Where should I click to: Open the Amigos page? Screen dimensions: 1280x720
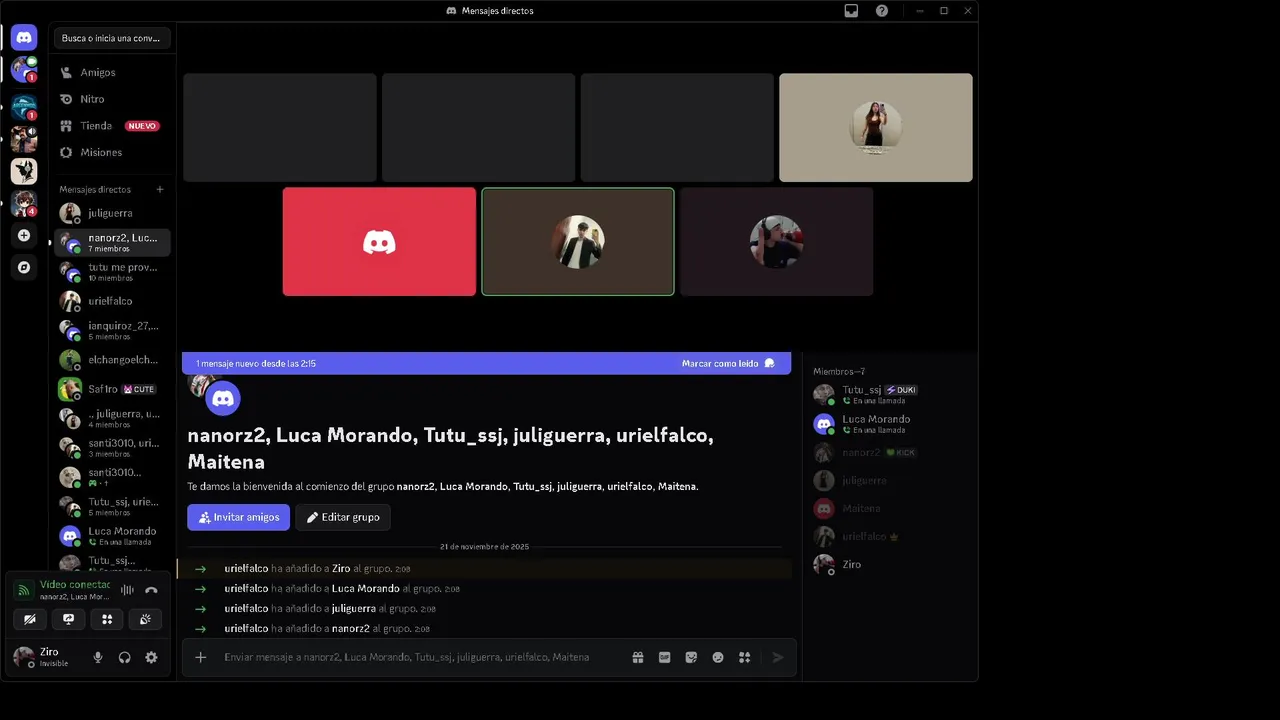pos(112,72)
